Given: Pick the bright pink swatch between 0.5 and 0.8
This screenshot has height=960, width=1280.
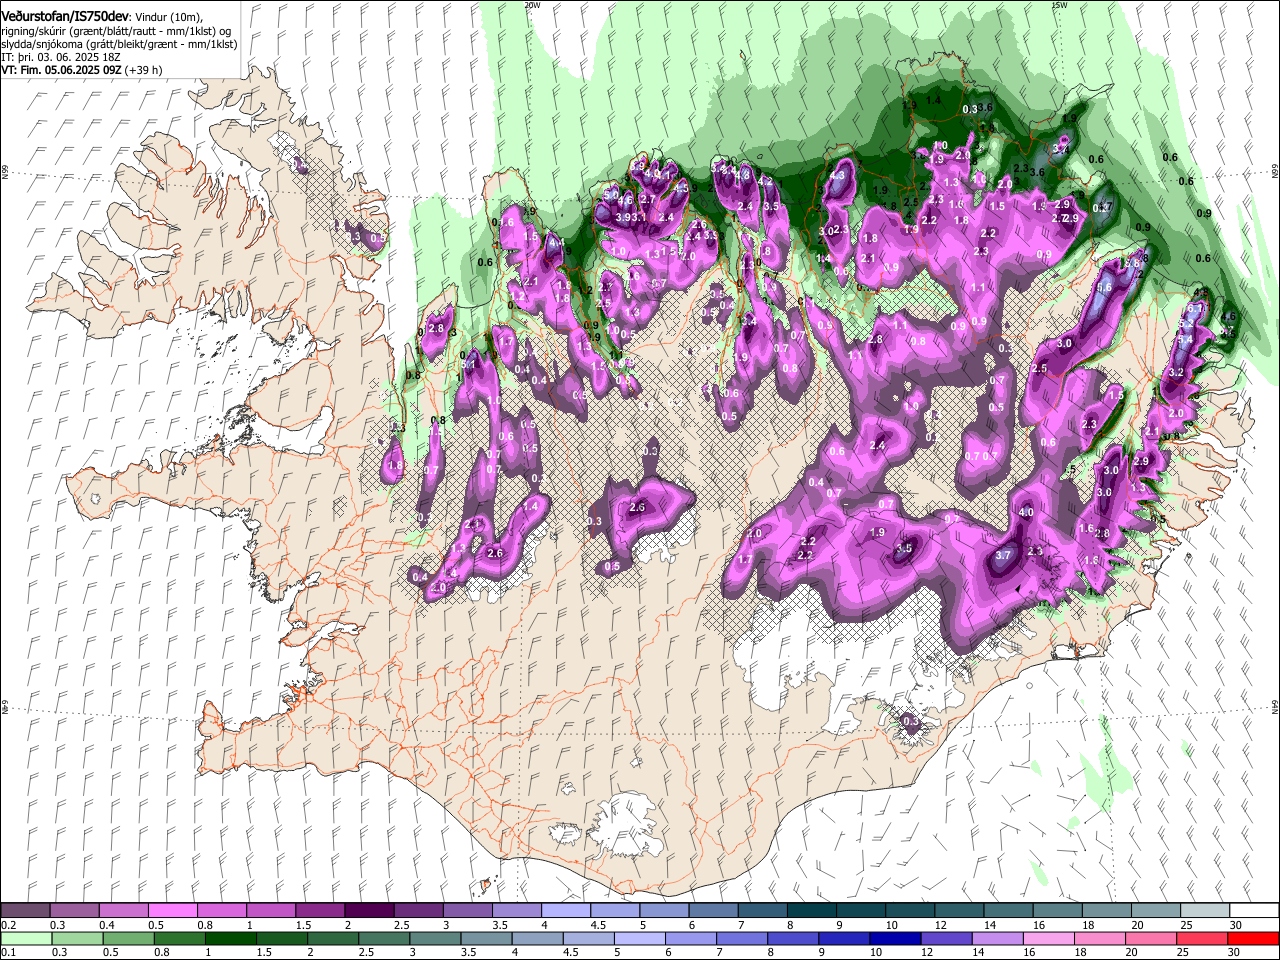Looking at the screenshot, I should 173,911.
